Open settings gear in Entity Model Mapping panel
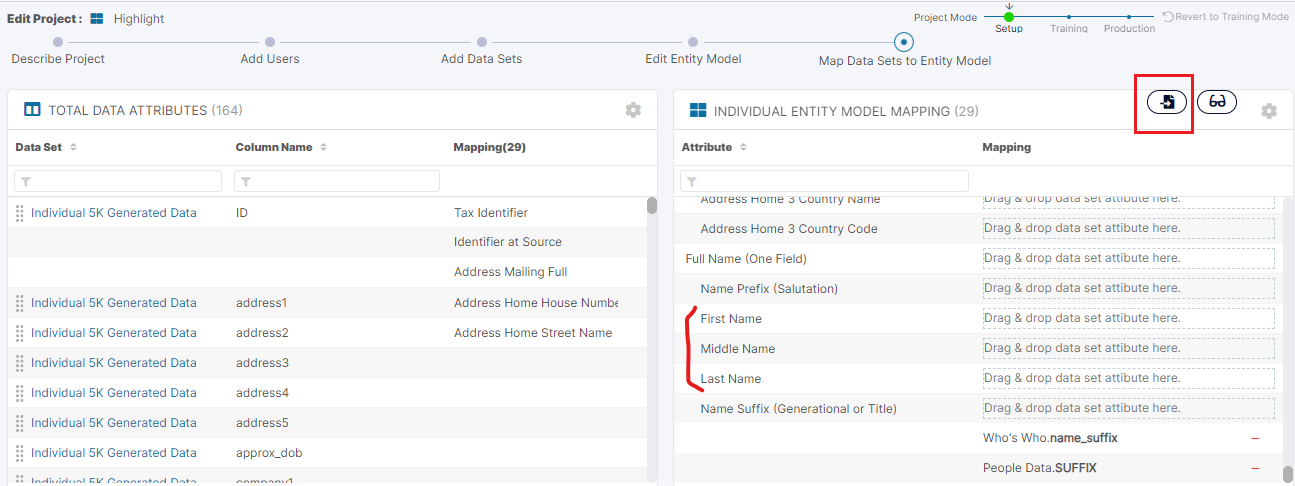This screenshot has width=1295, height=486. coord(1269,111)
